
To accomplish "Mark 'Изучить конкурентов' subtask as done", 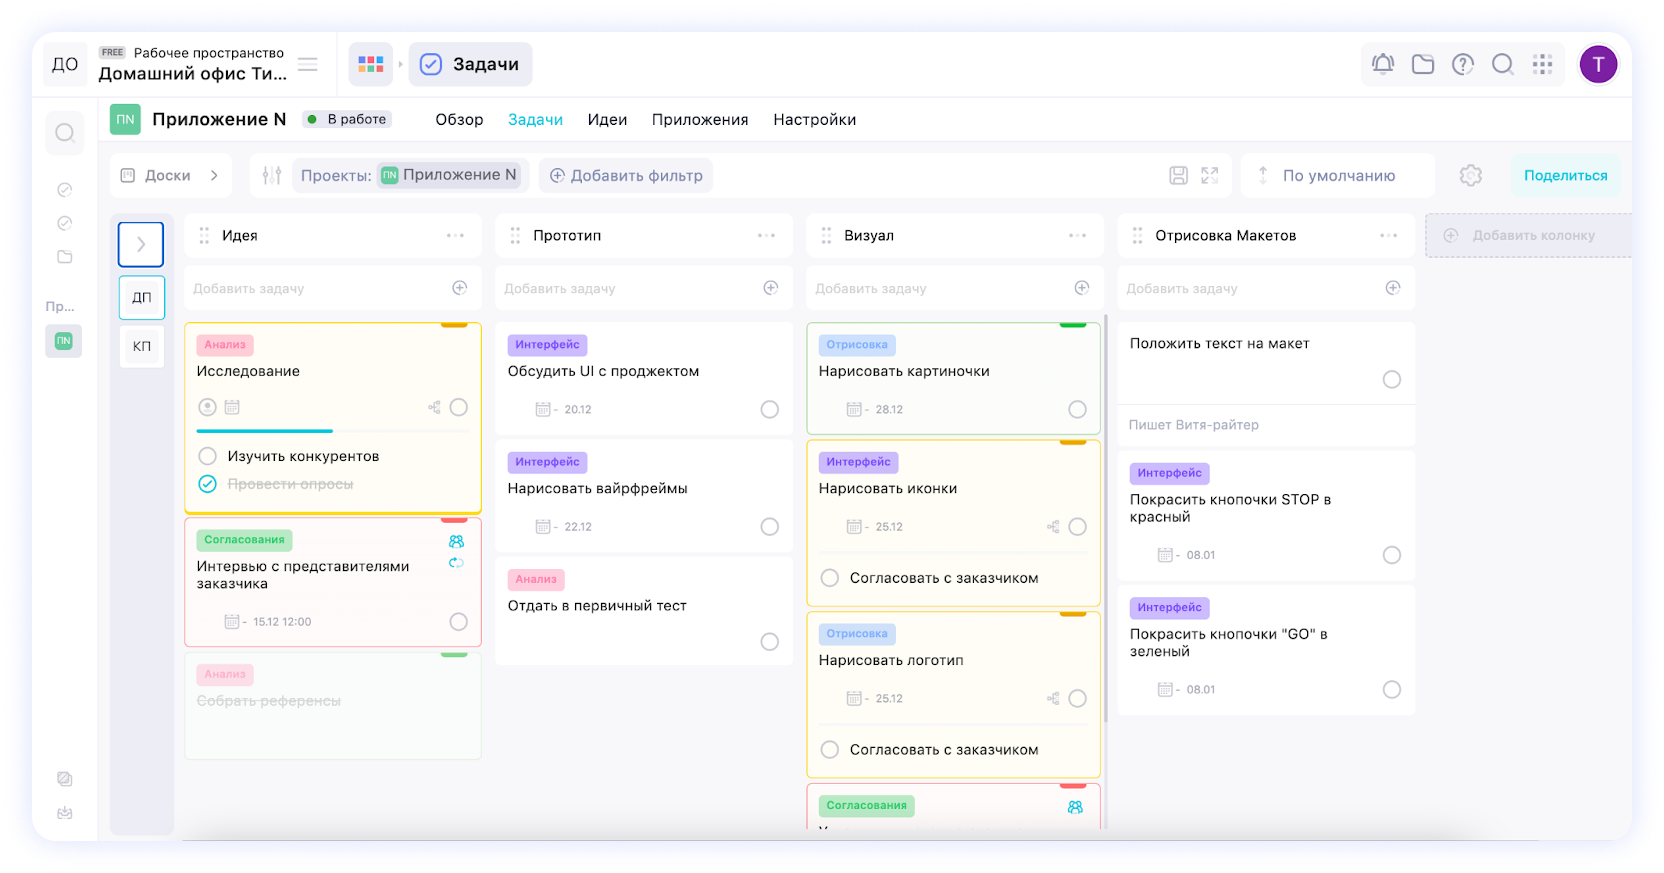I will pos(208,456).
